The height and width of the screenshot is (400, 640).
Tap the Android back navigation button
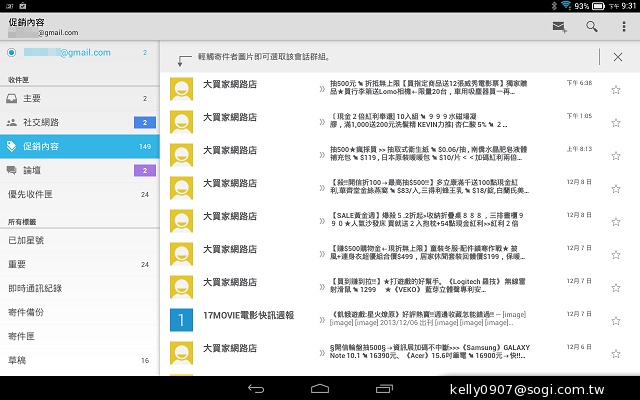point(256,389)
